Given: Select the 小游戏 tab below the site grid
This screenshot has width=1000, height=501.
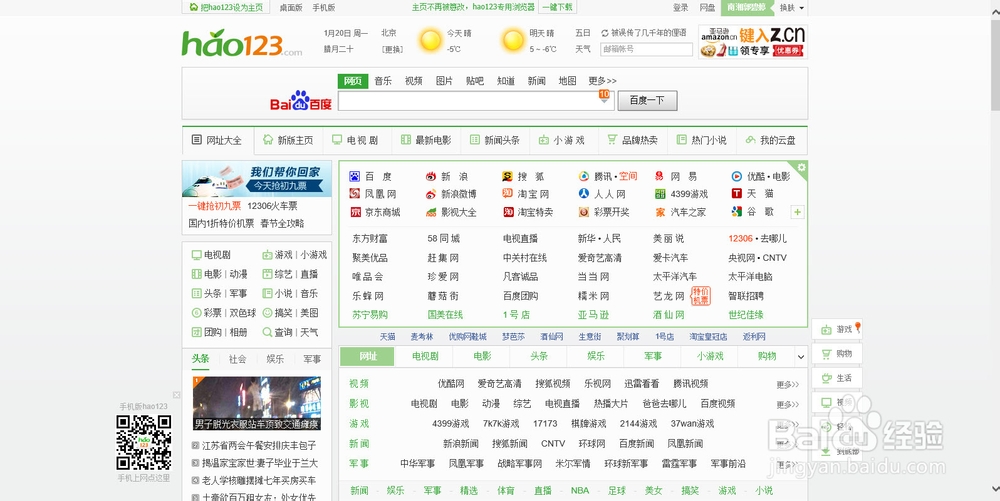Looking at the screenshot, I should (x=710, y=356).
